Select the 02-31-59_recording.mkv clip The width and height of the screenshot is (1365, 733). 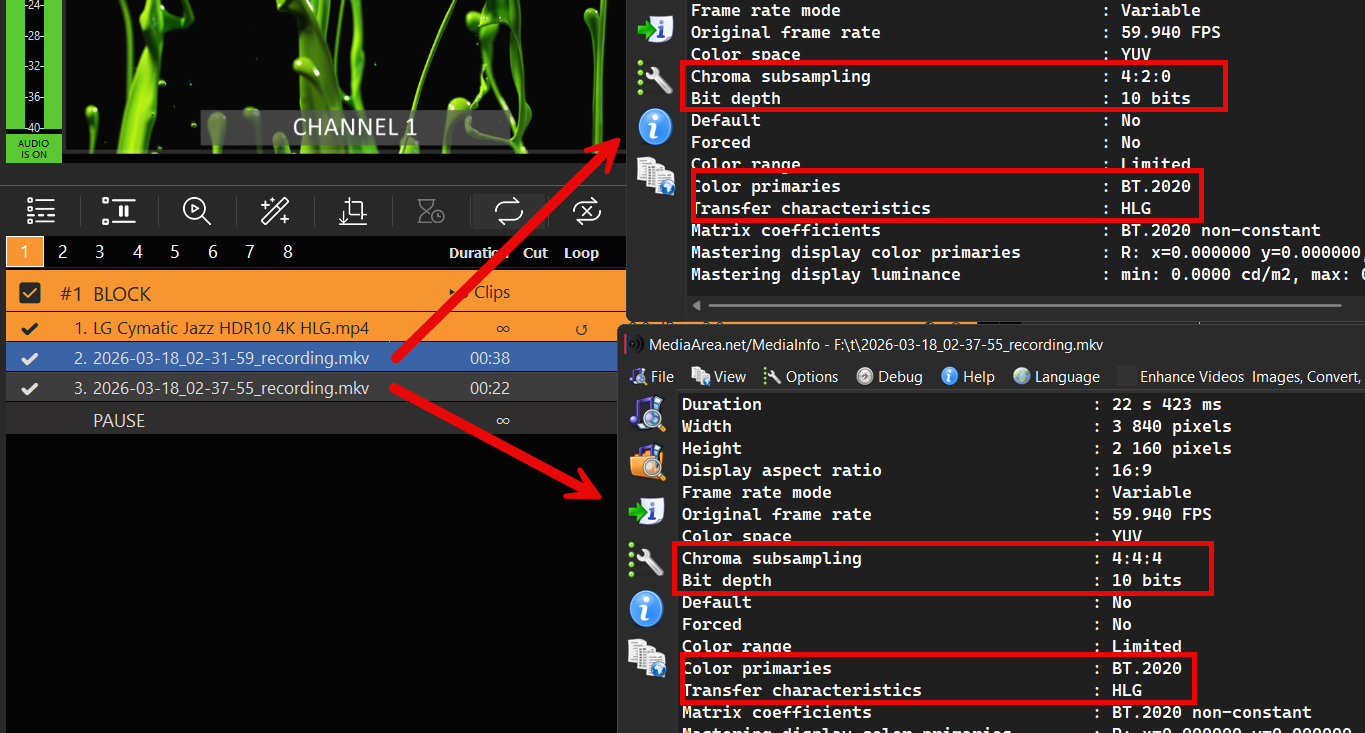230,358
